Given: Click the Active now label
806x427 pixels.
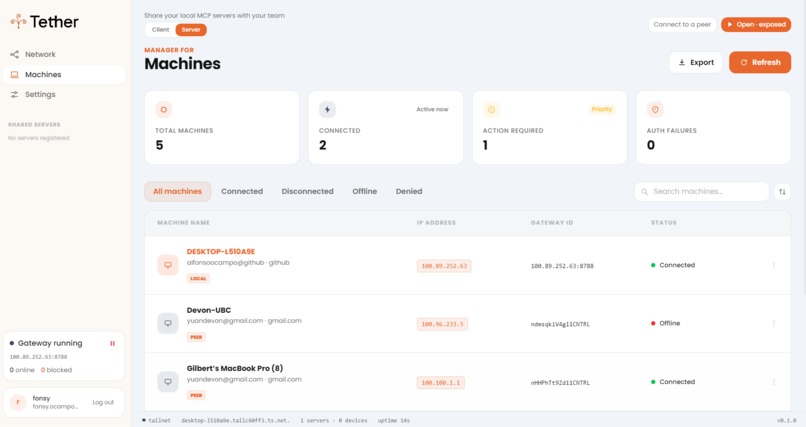Looking at the screenshot, I should (x=432, y=109).
